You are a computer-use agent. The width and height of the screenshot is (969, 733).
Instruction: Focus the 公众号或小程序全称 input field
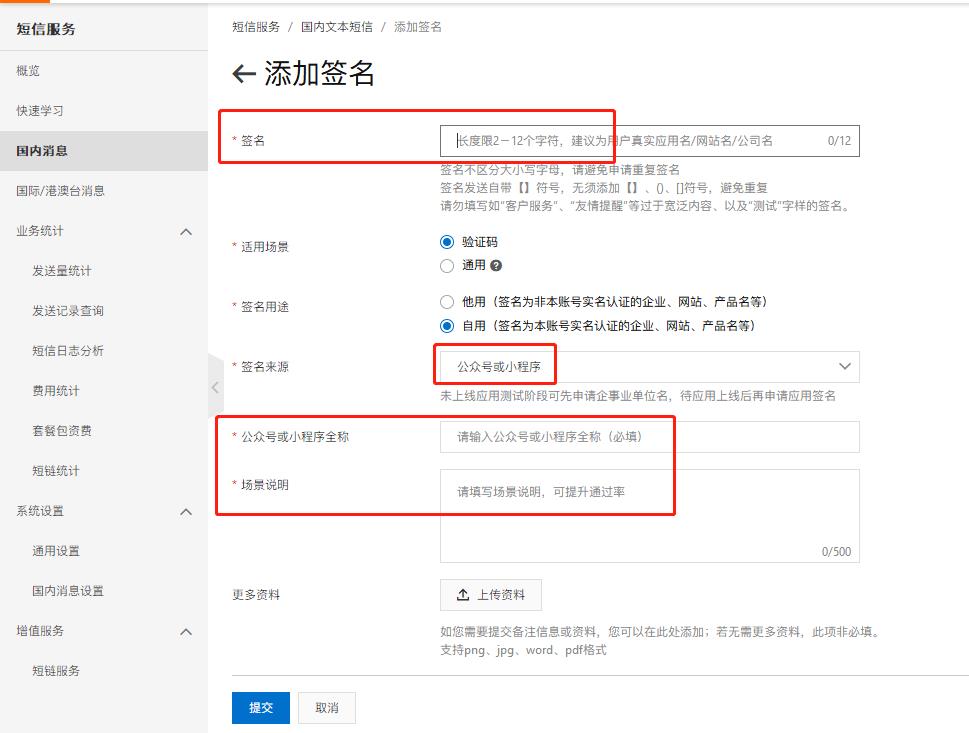click(650, 437)
